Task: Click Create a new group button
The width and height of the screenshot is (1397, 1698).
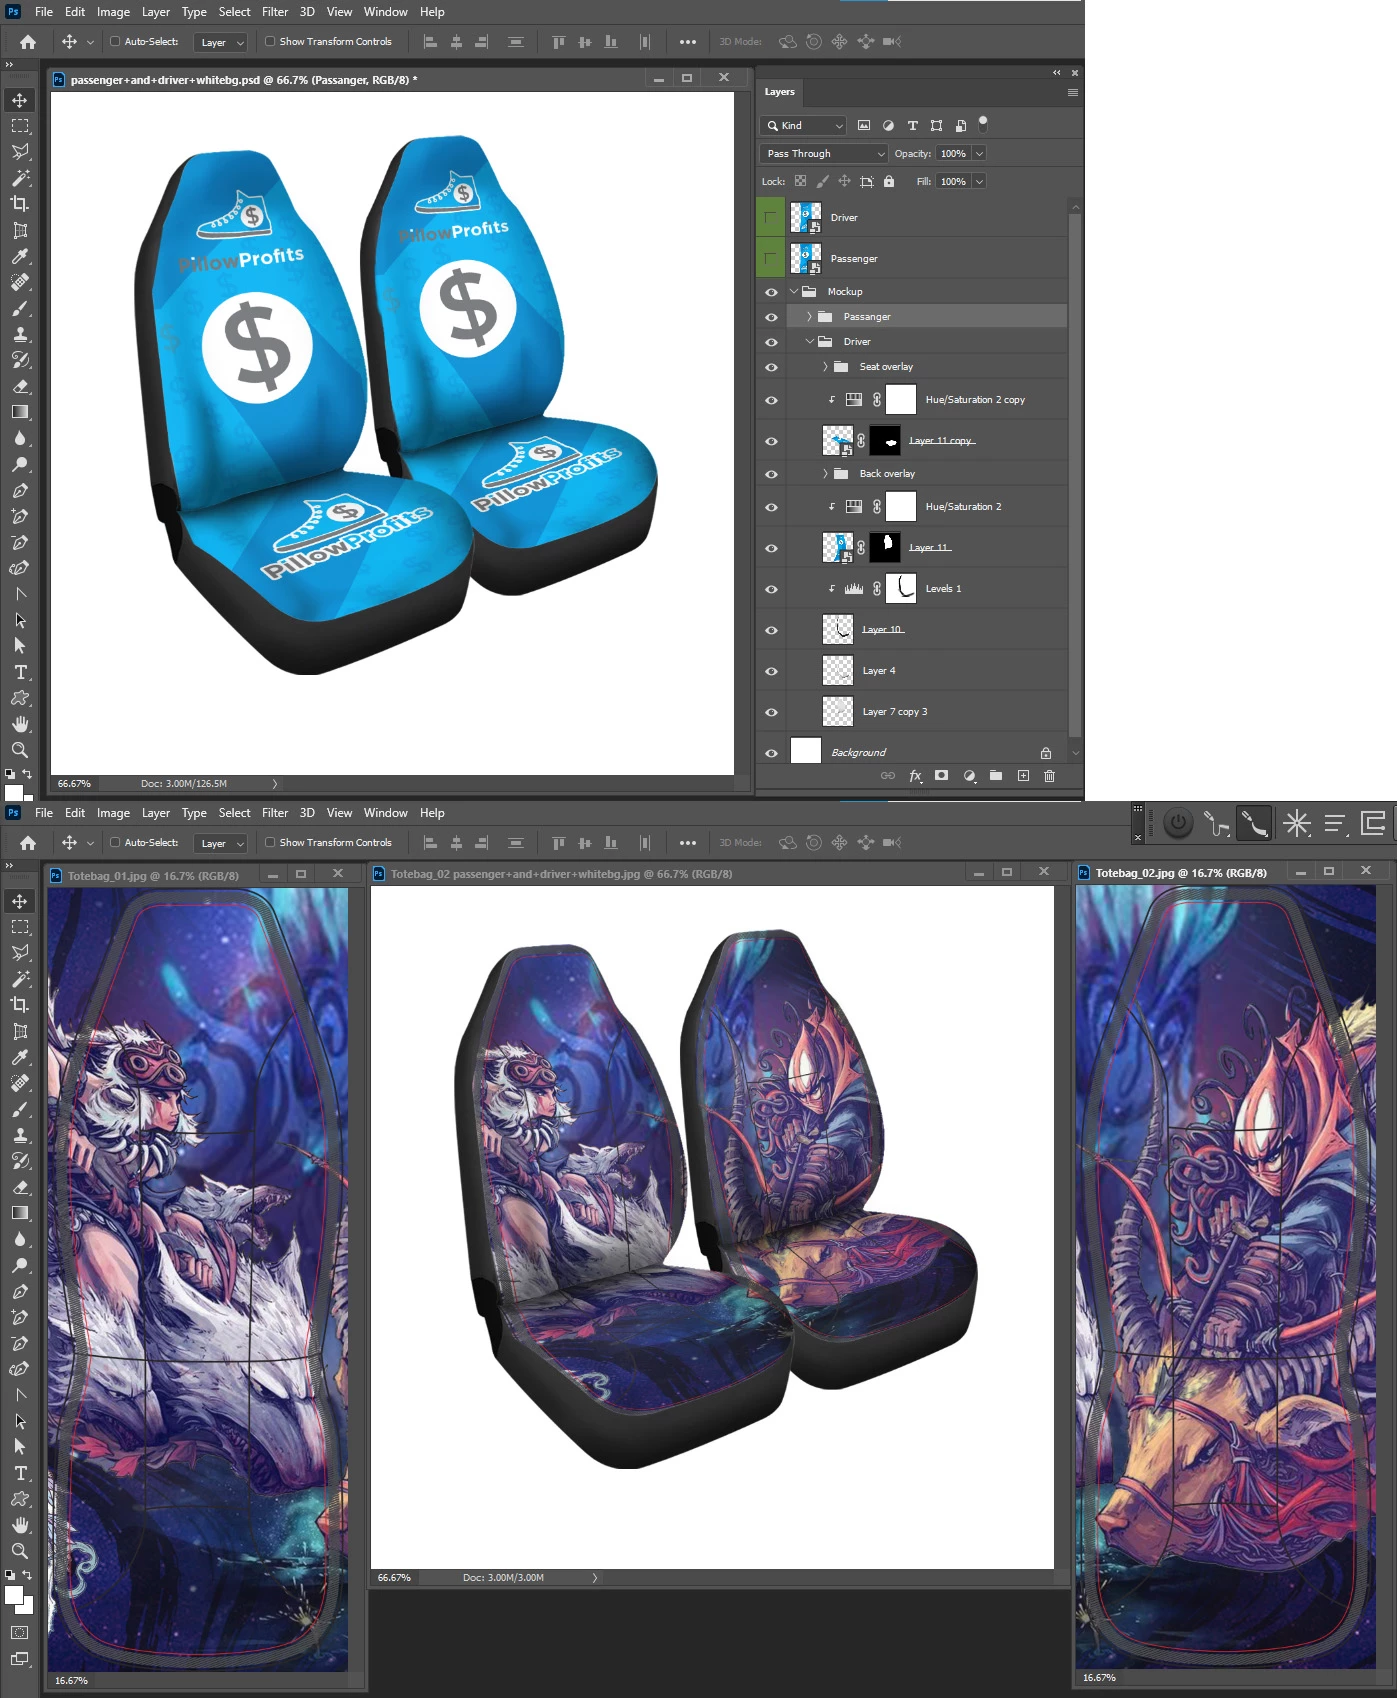Action: pos(996,776)
